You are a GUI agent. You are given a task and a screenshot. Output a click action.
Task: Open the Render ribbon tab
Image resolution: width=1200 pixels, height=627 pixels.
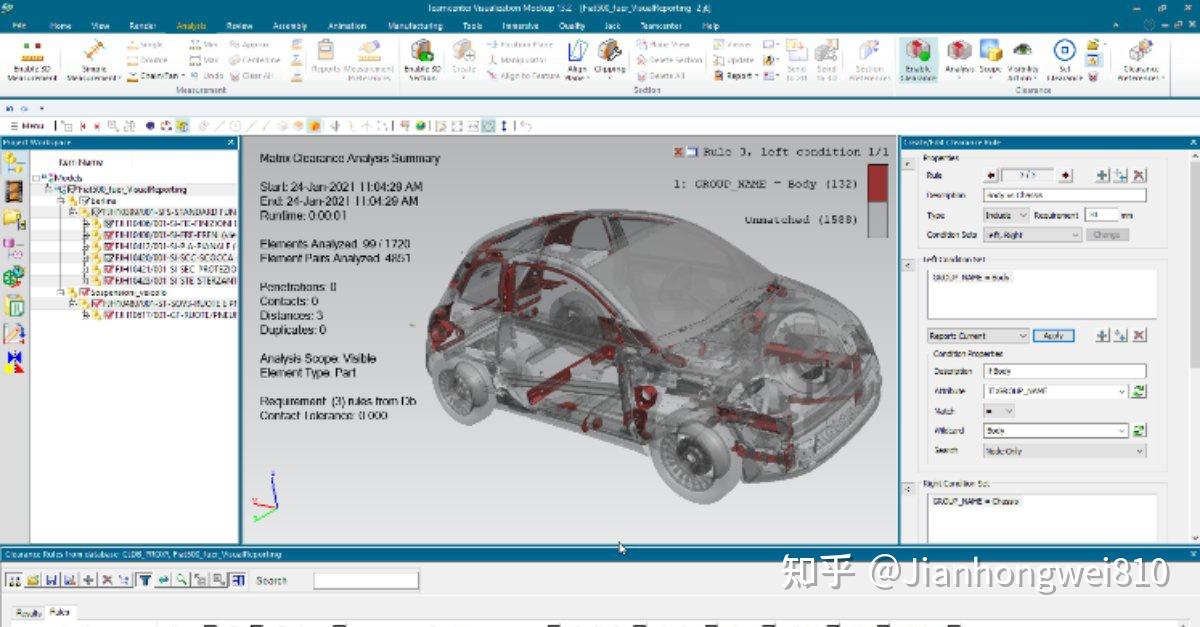pos(142,26)
